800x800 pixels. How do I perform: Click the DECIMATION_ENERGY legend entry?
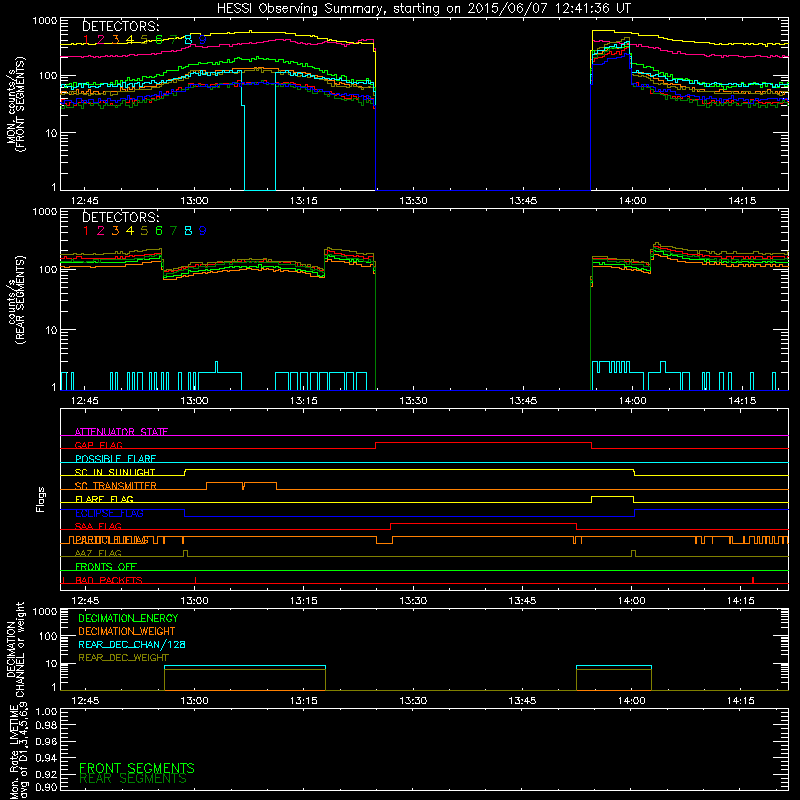128,618
